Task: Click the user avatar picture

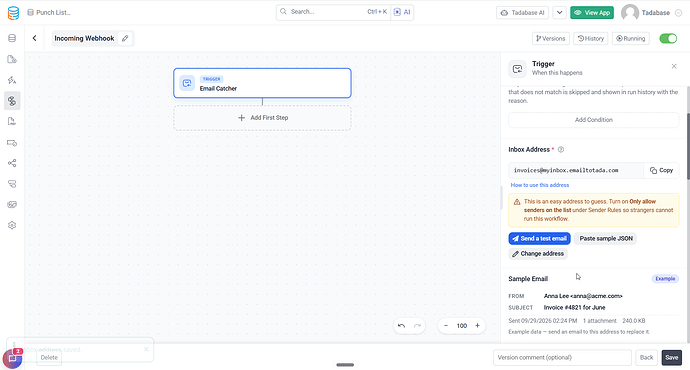Action: [x=630, y=13]
